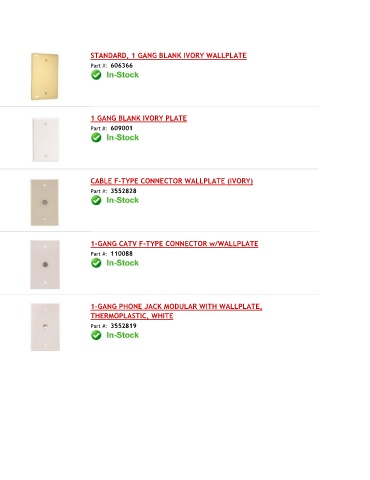Click In-Stock text under part 606366

pyautogui.click(x=122, y=75)
